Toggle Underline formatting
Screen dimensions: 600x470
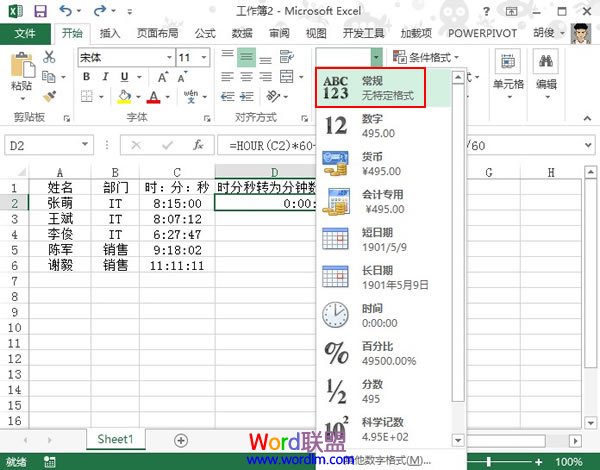(124, 77)
